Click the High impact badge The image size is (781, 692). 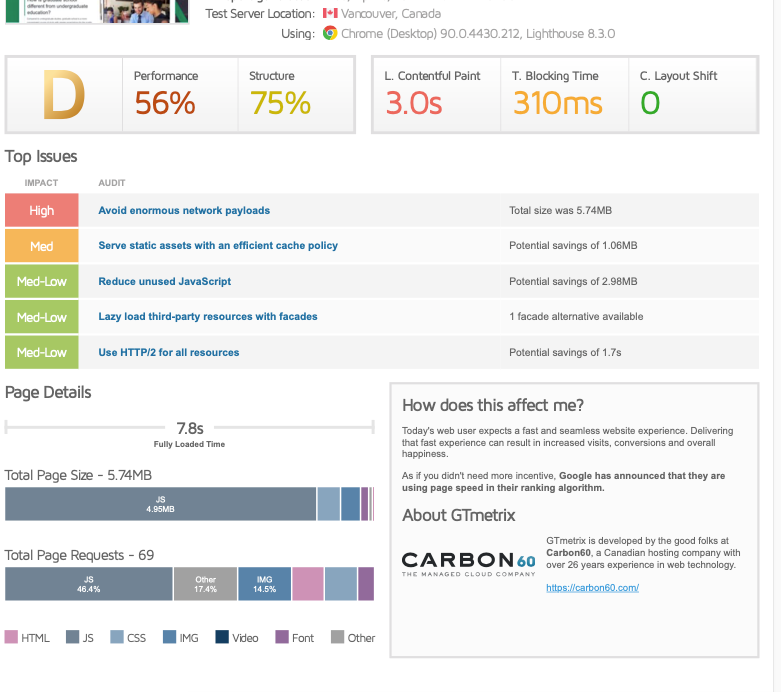coord(42,210)
